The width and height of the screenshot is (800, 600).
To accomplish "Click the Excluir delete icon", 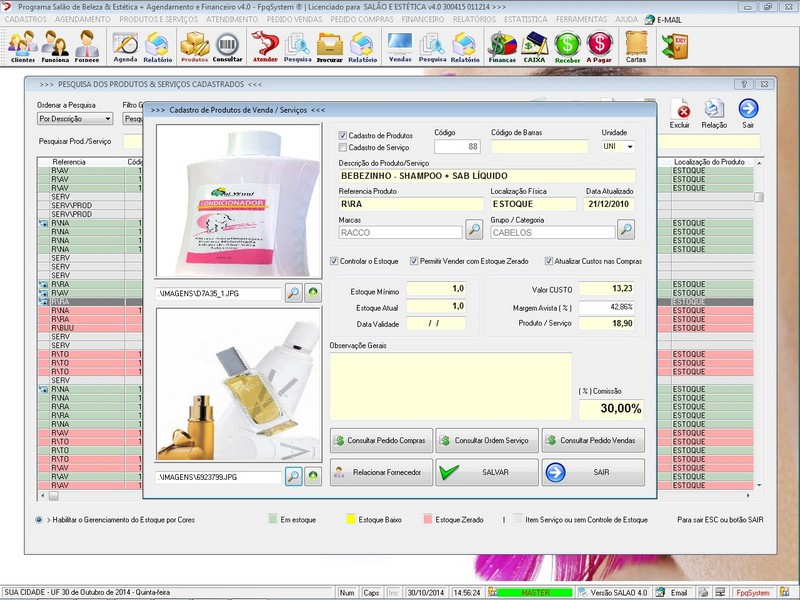I will 680,113.
